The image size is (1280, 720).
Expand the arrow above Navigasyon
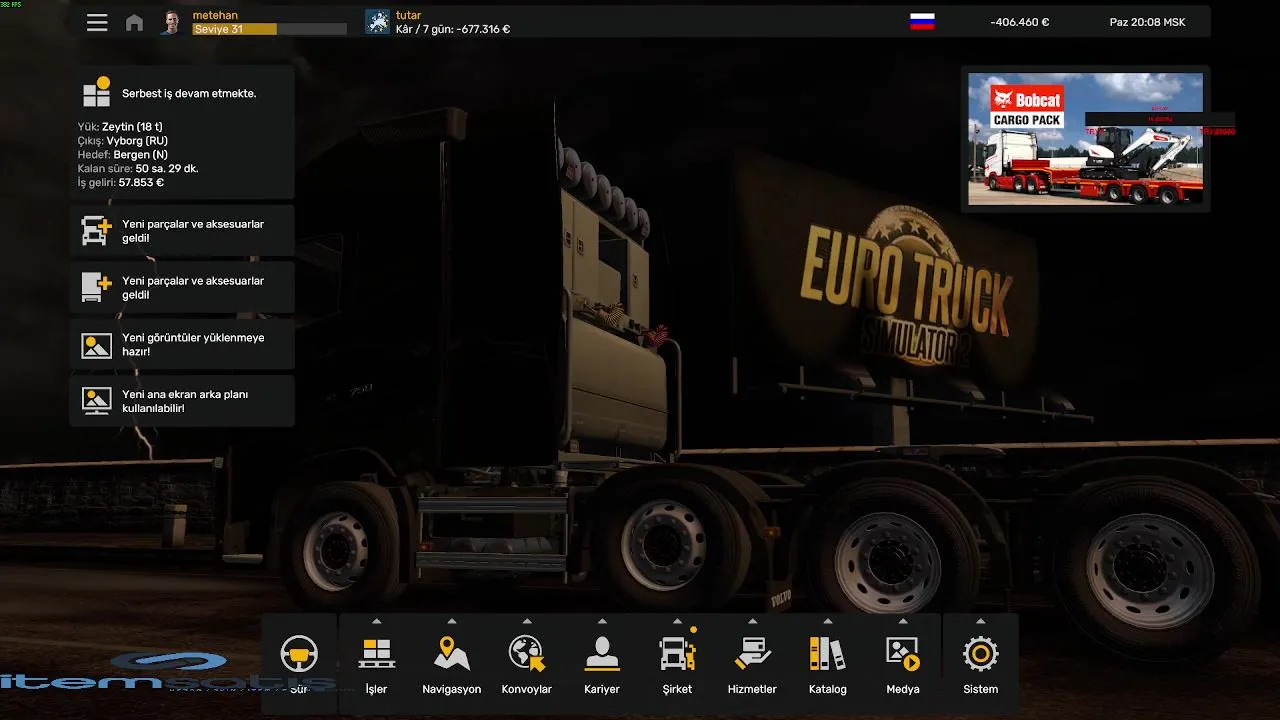452,621
